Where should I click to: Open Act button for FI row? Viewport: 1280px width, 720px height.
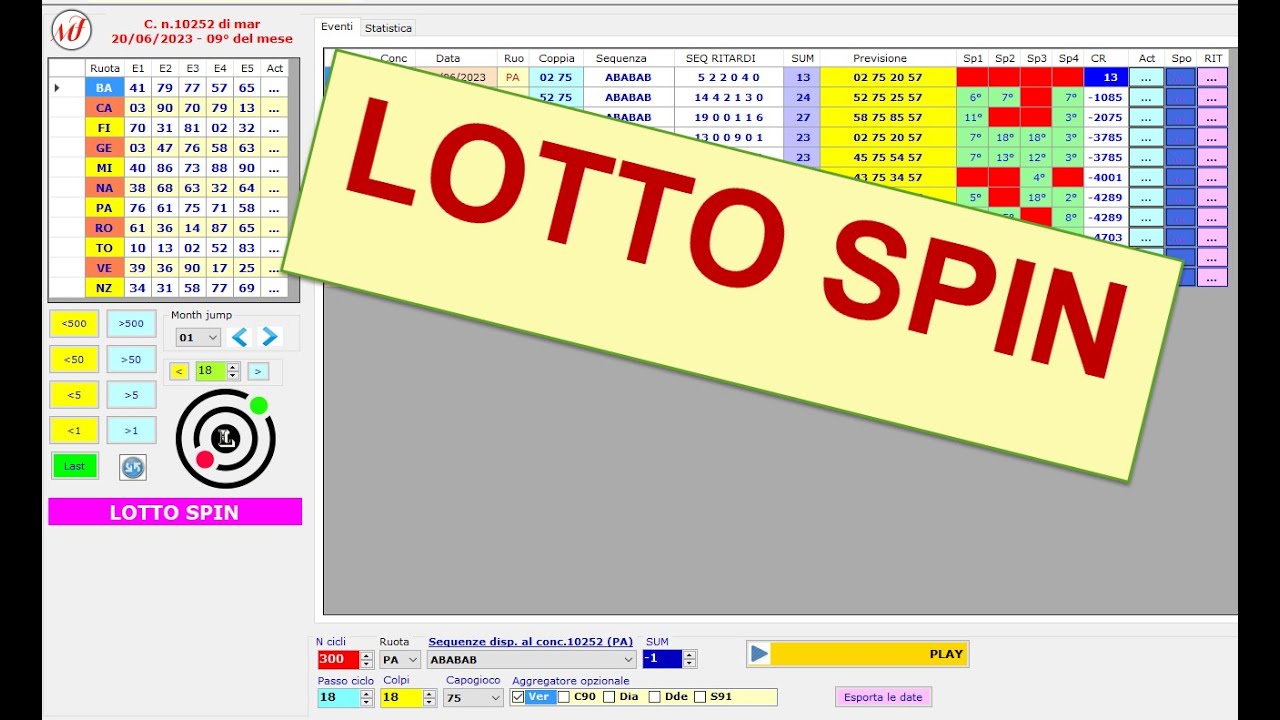[x=274, y=128]
